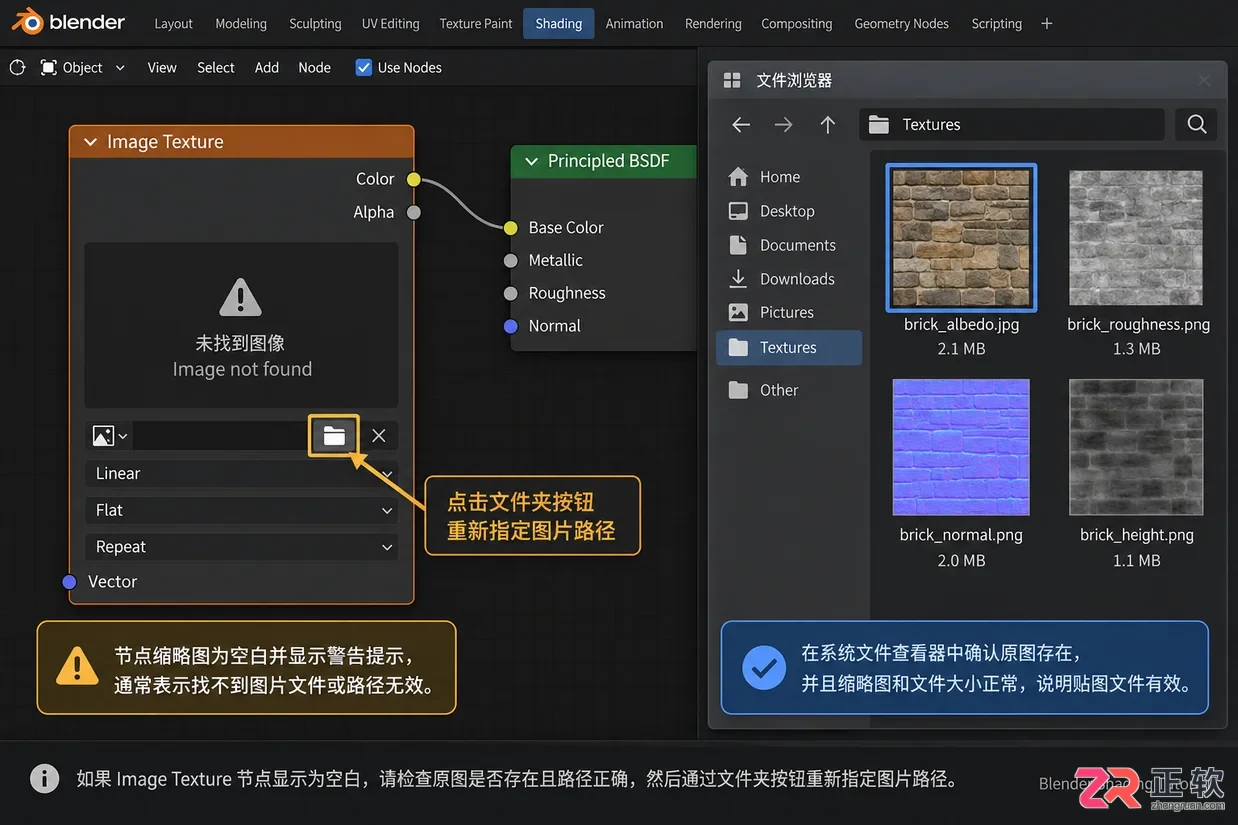Switch to the Scripting workspace tab
Viewport: 1238px width, 825px height.
[997, 23]
